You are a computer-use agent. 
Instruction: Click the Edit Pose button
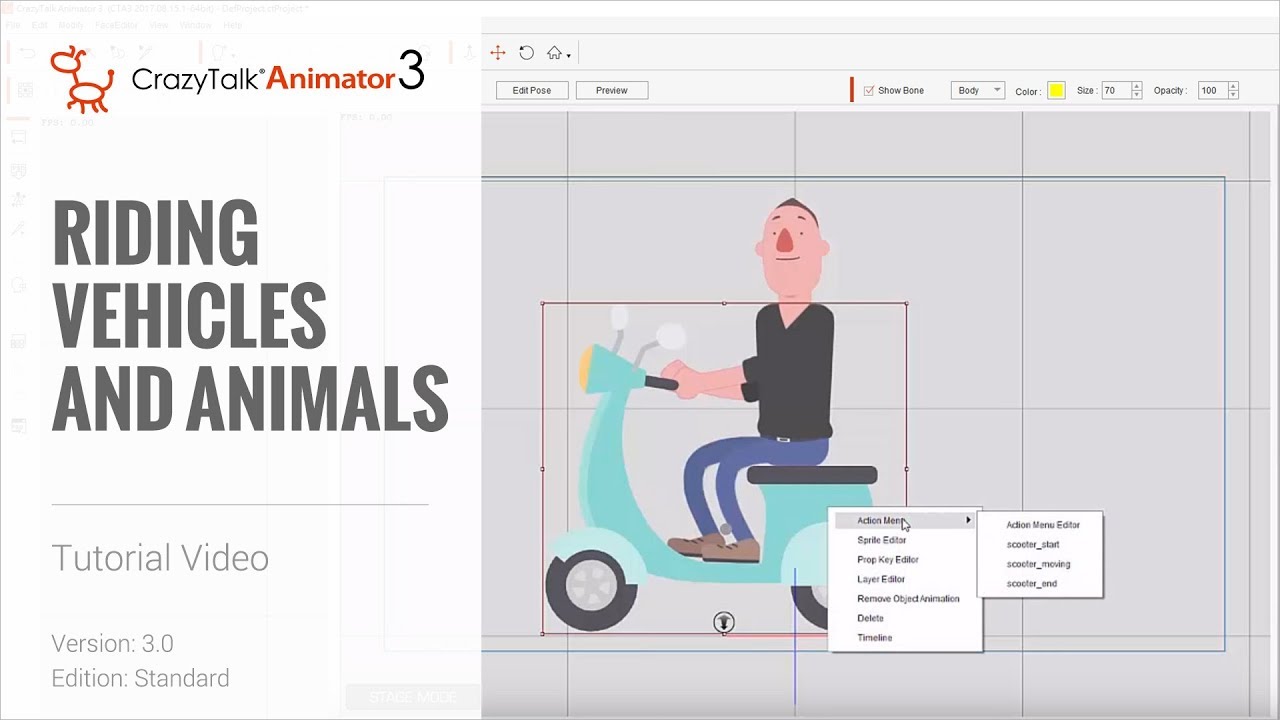coord(532,90)
